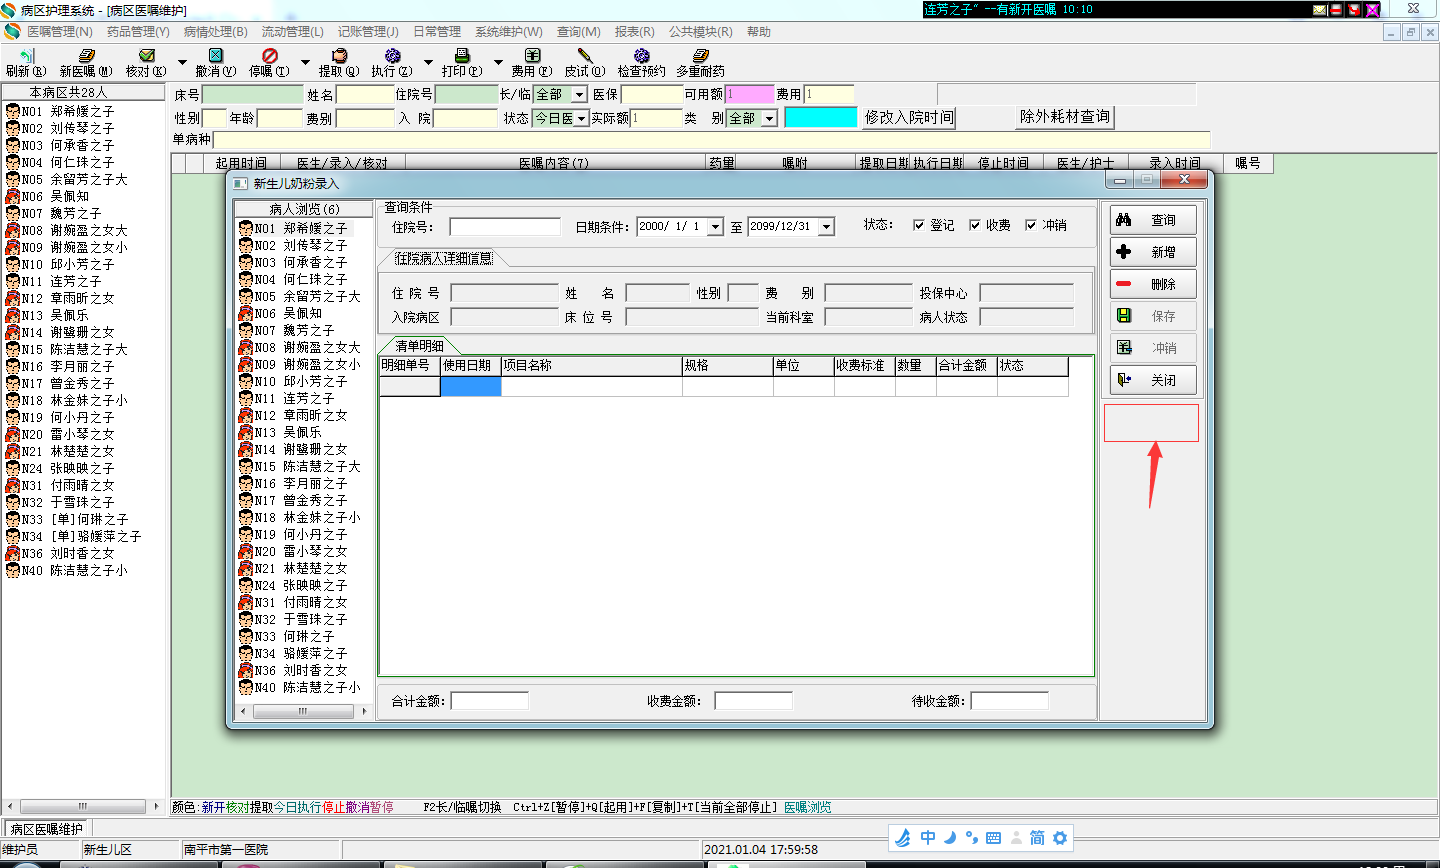Click the 停嘱 stop order icon
The image size is (1440, 868).
[x=269, y=57]
